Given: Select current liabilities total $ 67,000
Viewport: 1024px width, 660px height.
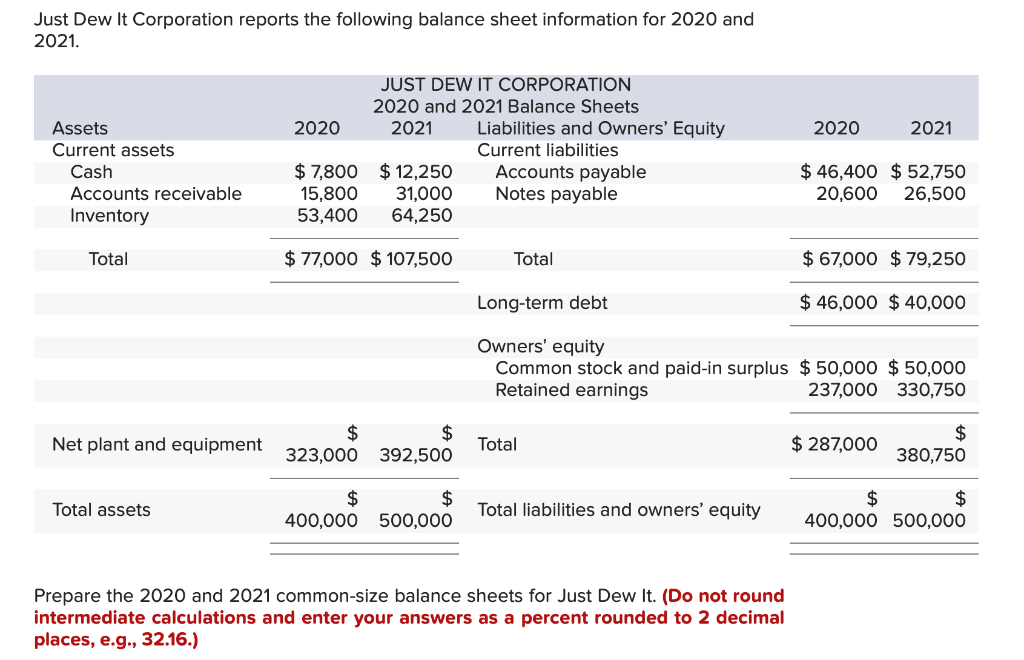Looking at the screenshot, I should click(840, 259).
